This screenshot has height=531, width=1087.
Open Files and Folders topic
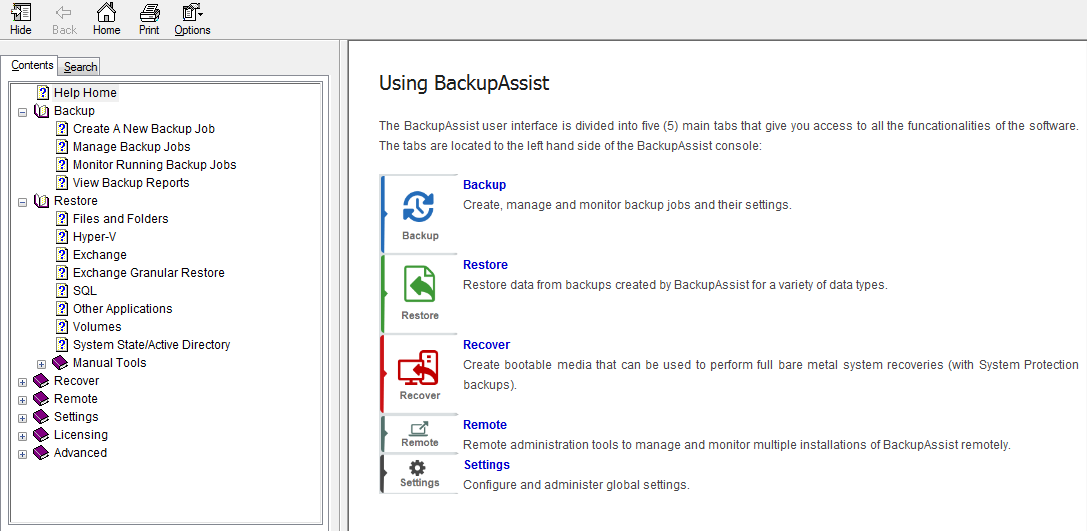click(121, 218)
